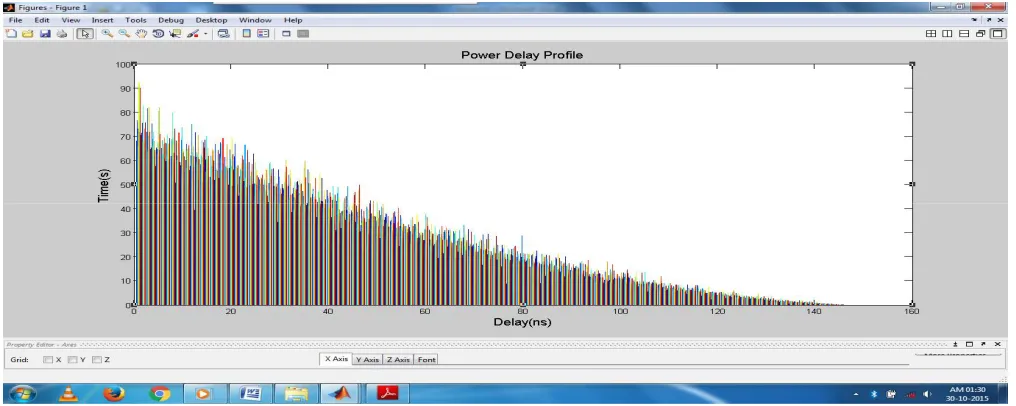Create a new figure with the toolbar icon

(10, 34)
